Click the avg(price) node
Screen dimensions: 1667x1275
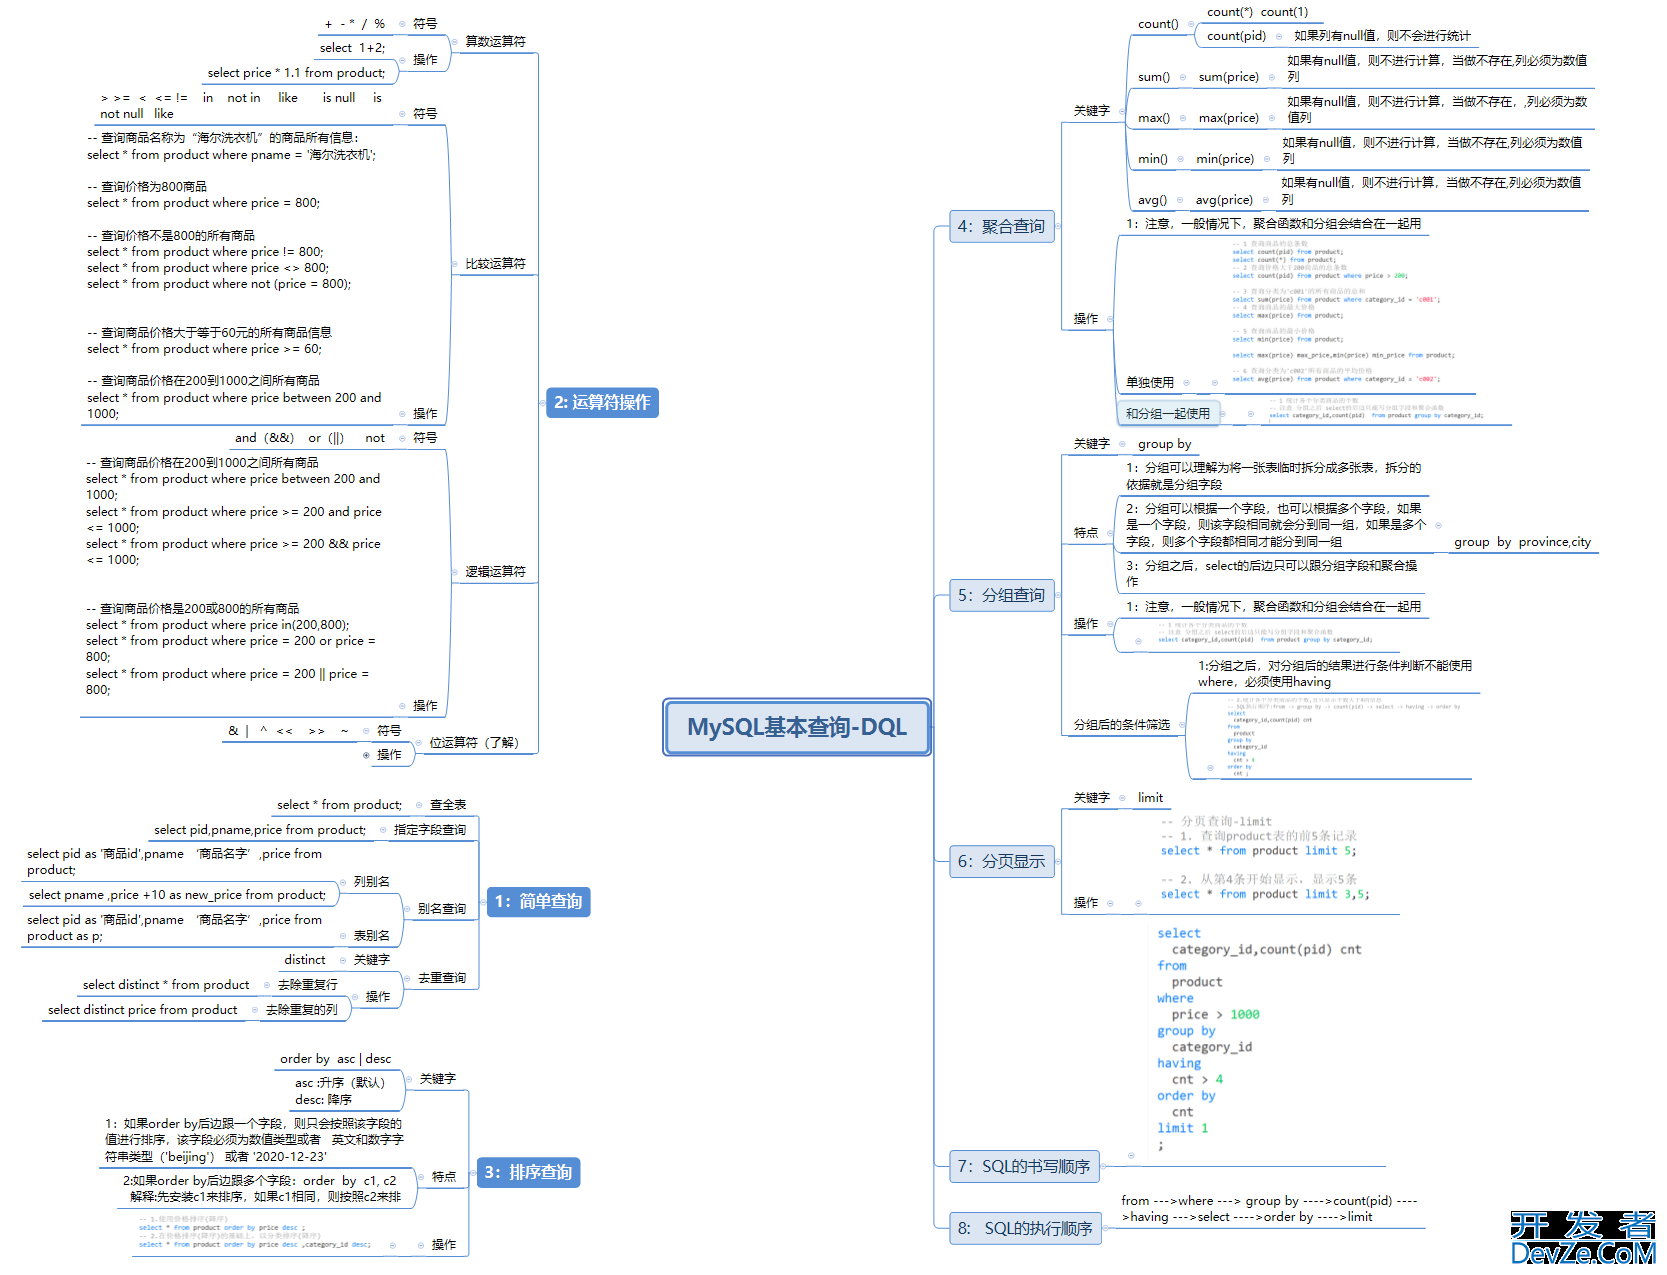point(1224,200)
